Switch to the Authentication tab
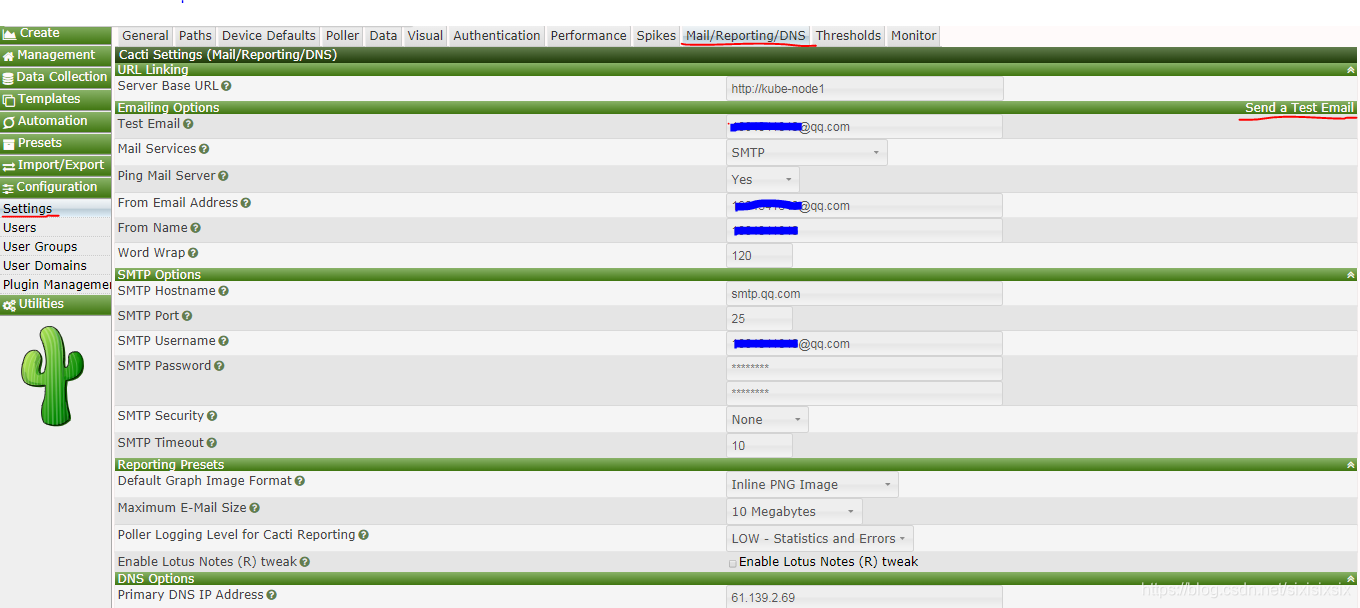This screenshot has height=608, width=1360. point(496,36)
